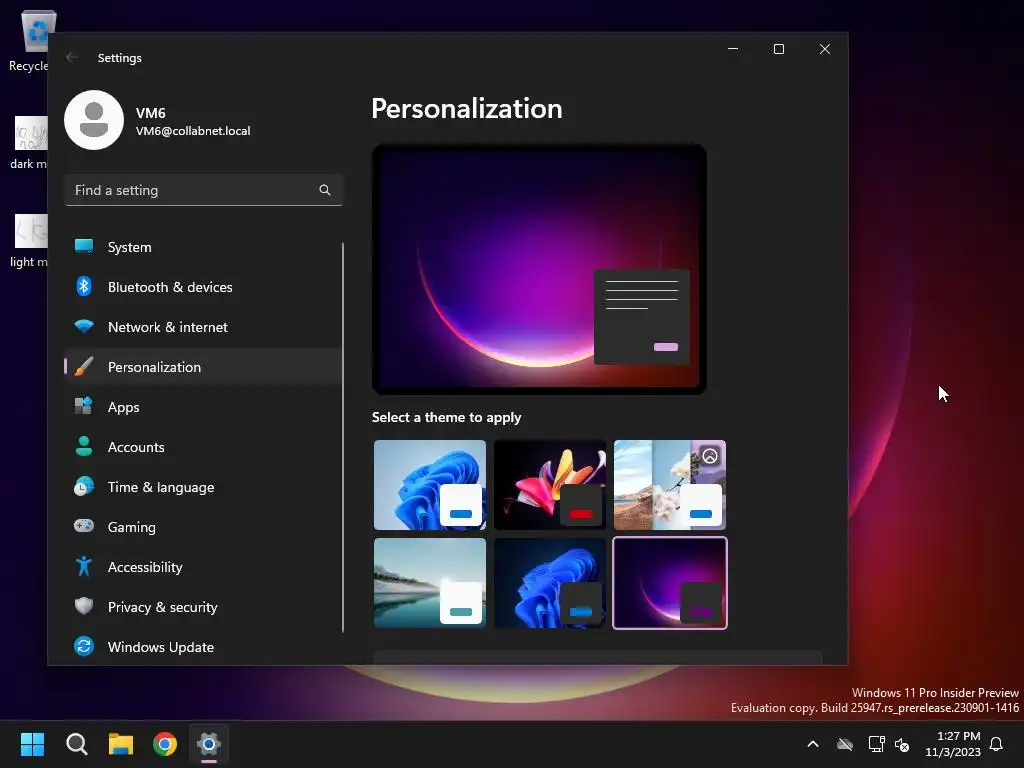Open the dark mode desktop file

(x=29, y=143)
